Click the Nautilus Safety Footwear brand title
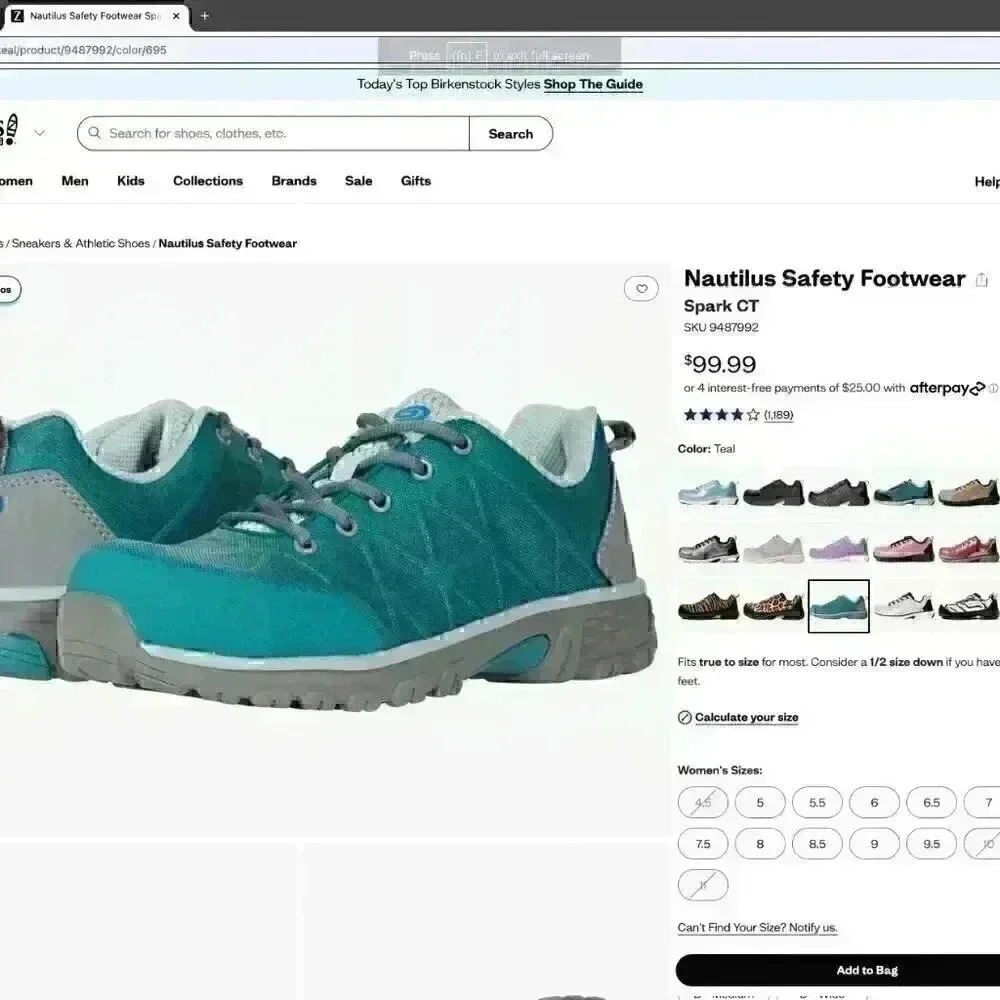The image size is (1000, 1000). [825, 279]
